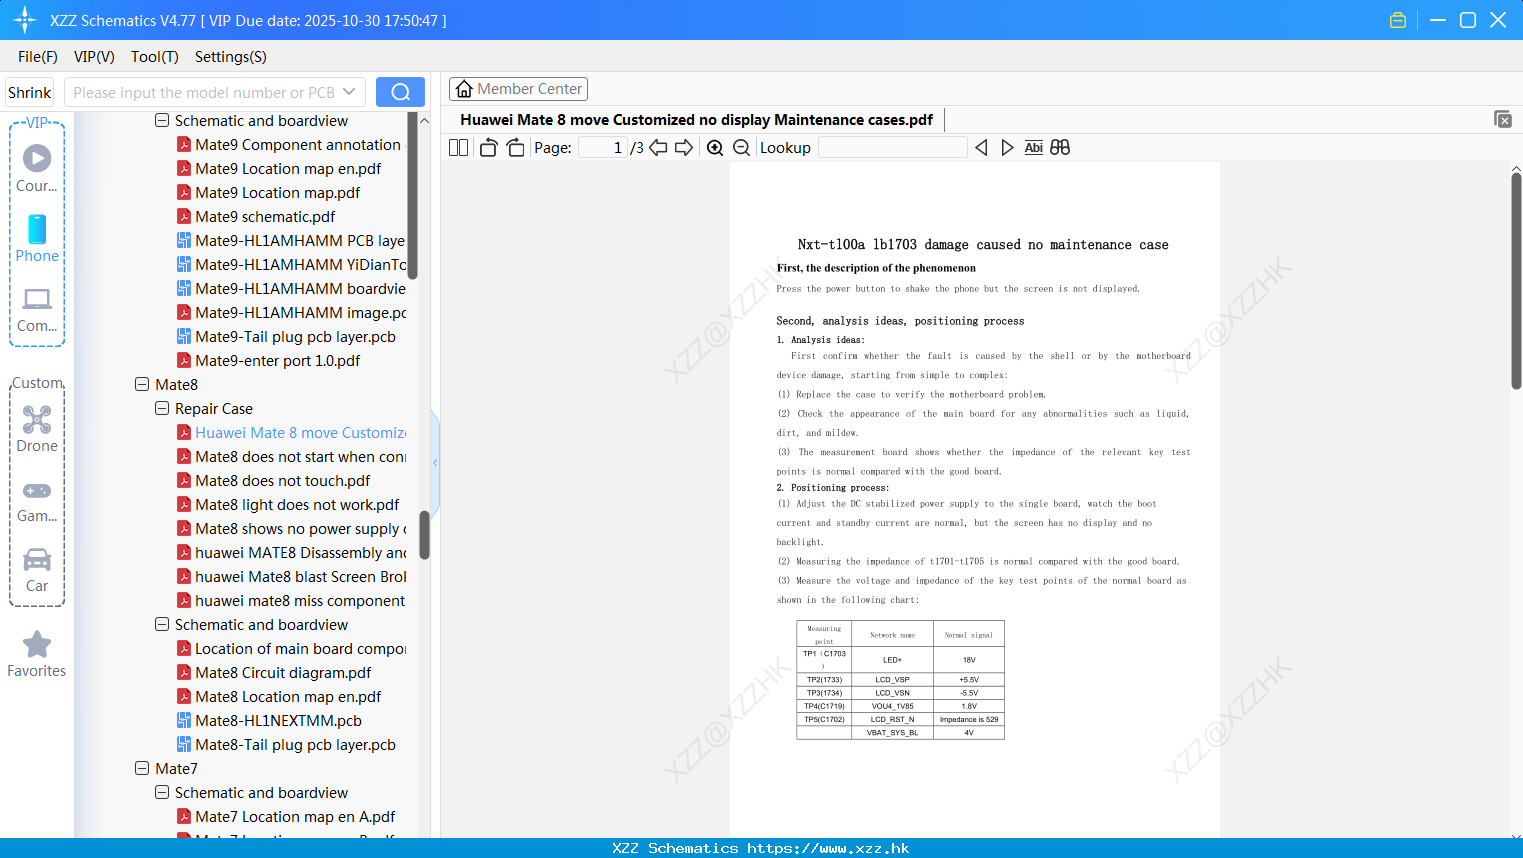Click the PDF viewer vertical scrollbar thumb

pyautogui.click(x=1516, y=281)
